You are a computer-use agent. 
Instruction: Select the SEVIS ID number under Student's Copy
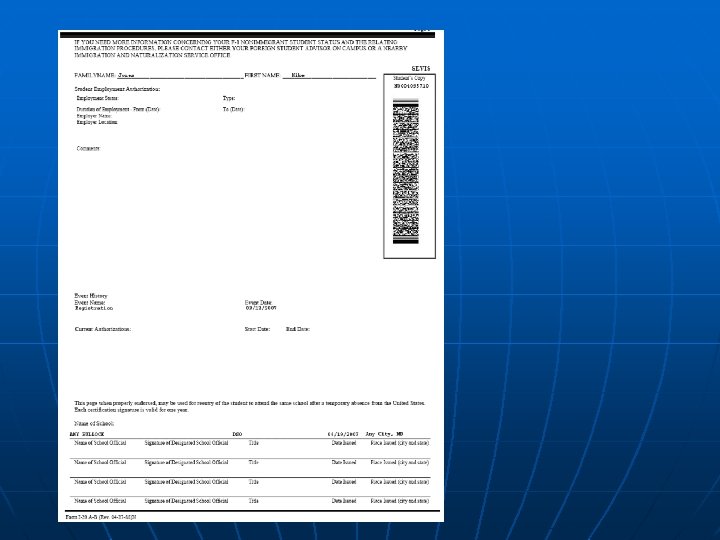[411, 86]
